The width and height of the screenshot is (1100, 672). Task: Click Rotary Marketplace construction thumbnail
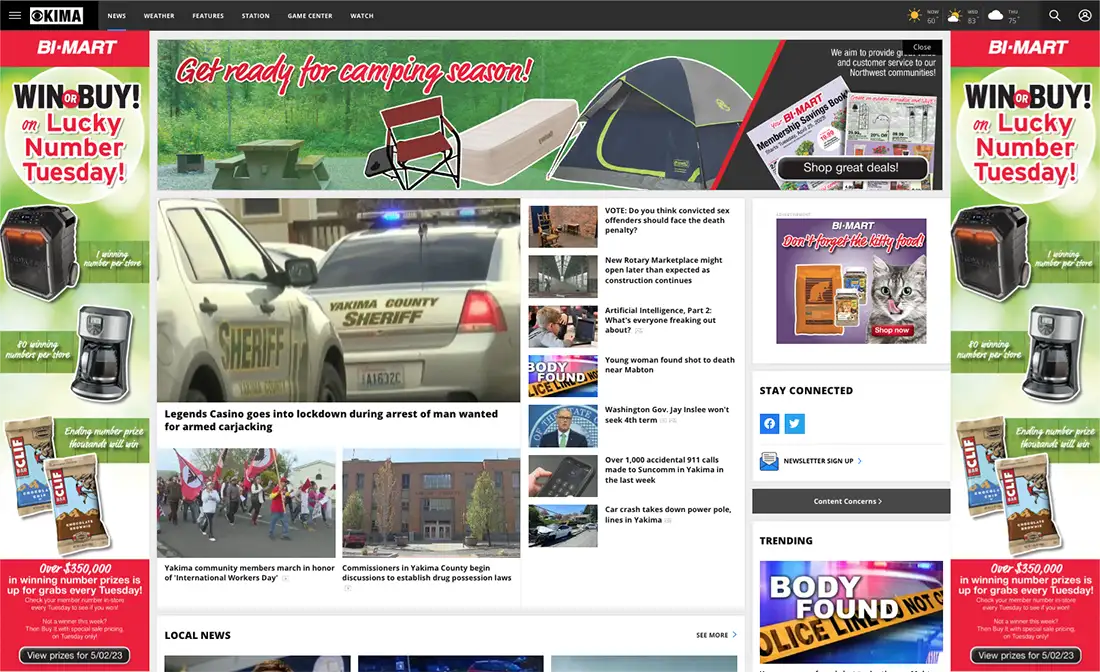(x=563, y=276)
